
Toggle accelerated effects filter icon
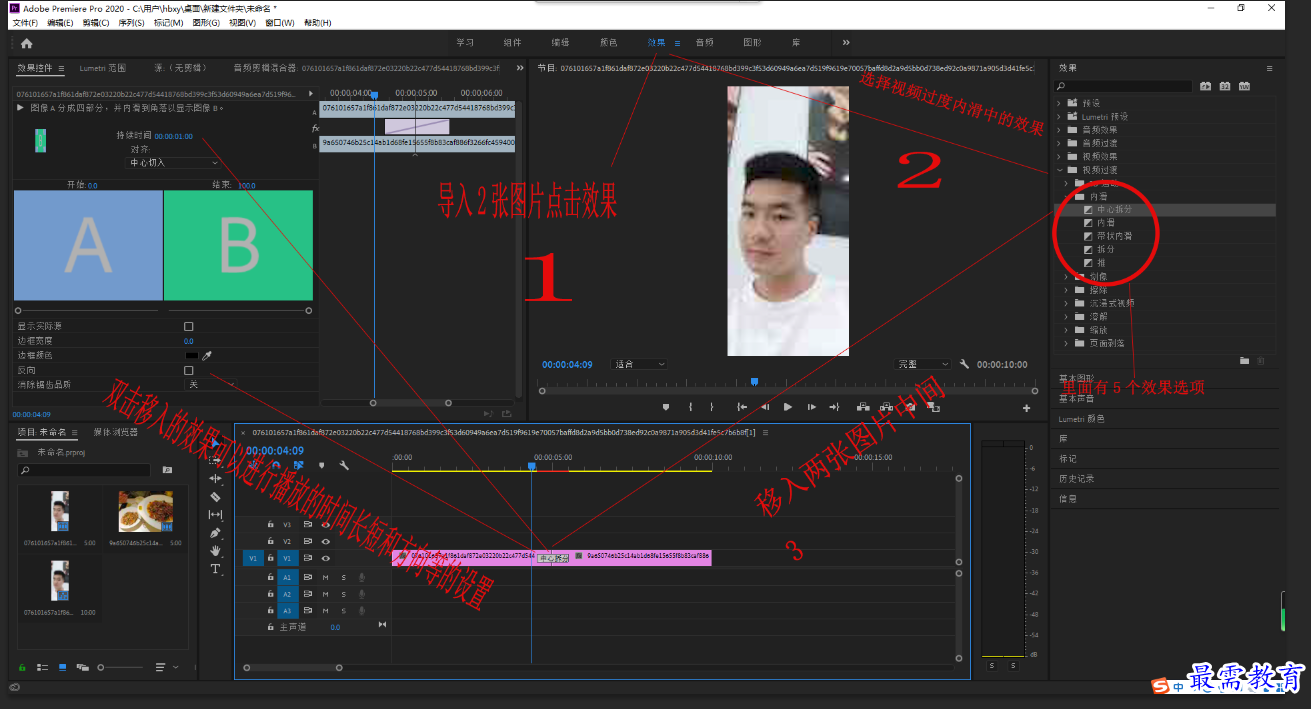click(x=1206, y=87)
